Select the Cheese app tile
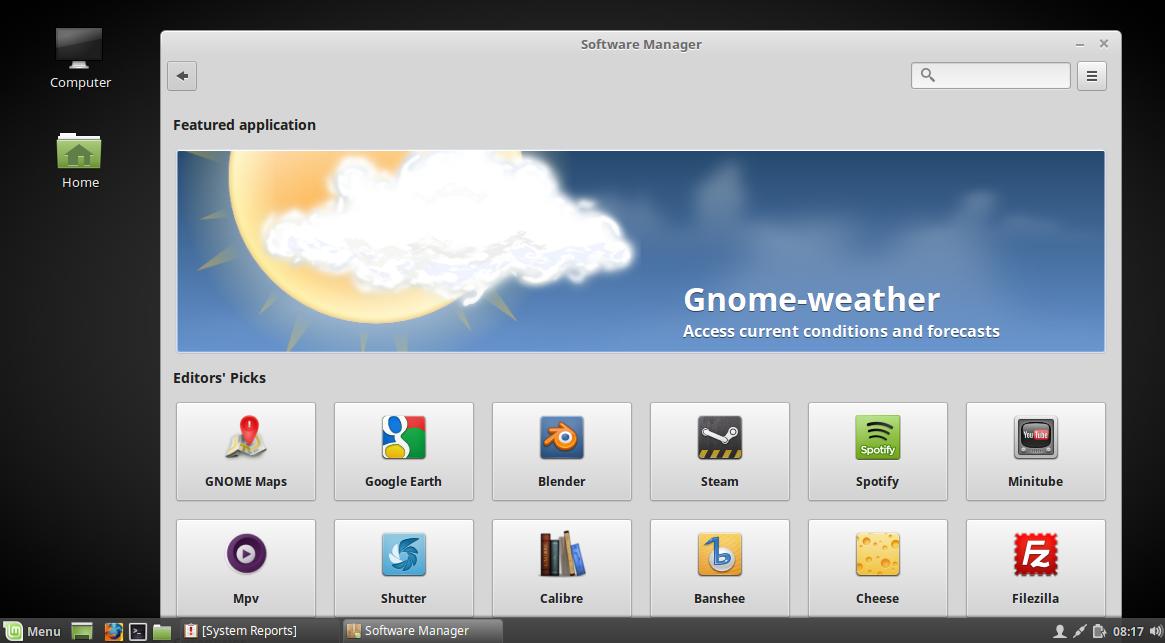This screenshot has width=1165, height=643. (877, 568)
